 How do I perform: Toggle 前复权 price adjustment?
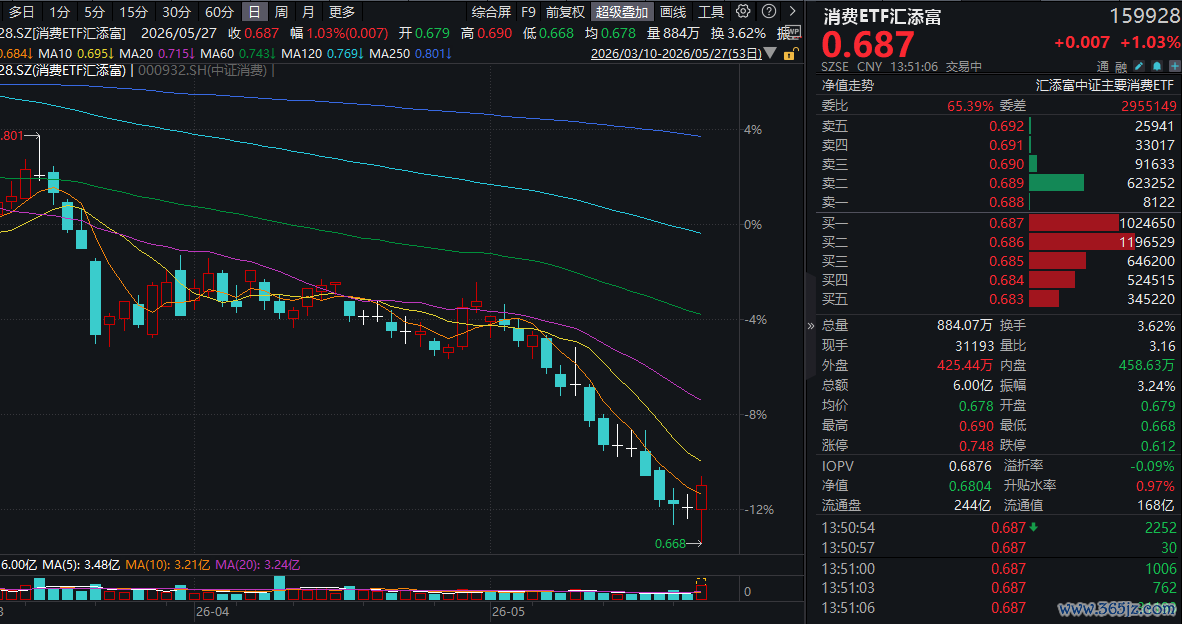(x=565, y=11)
